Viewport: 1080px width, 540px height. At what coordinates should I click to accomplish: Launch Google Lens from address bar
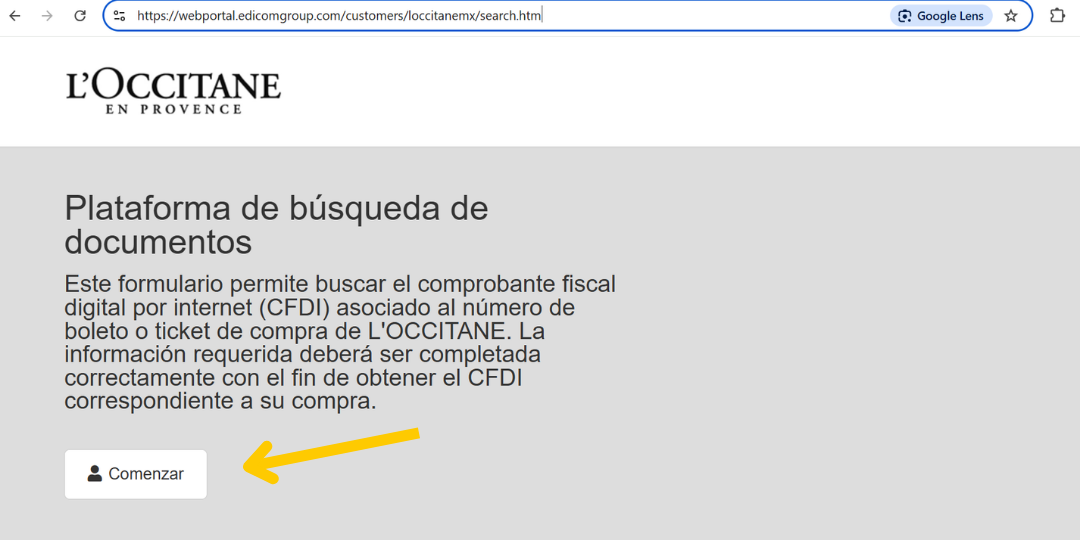click(941, 16)
